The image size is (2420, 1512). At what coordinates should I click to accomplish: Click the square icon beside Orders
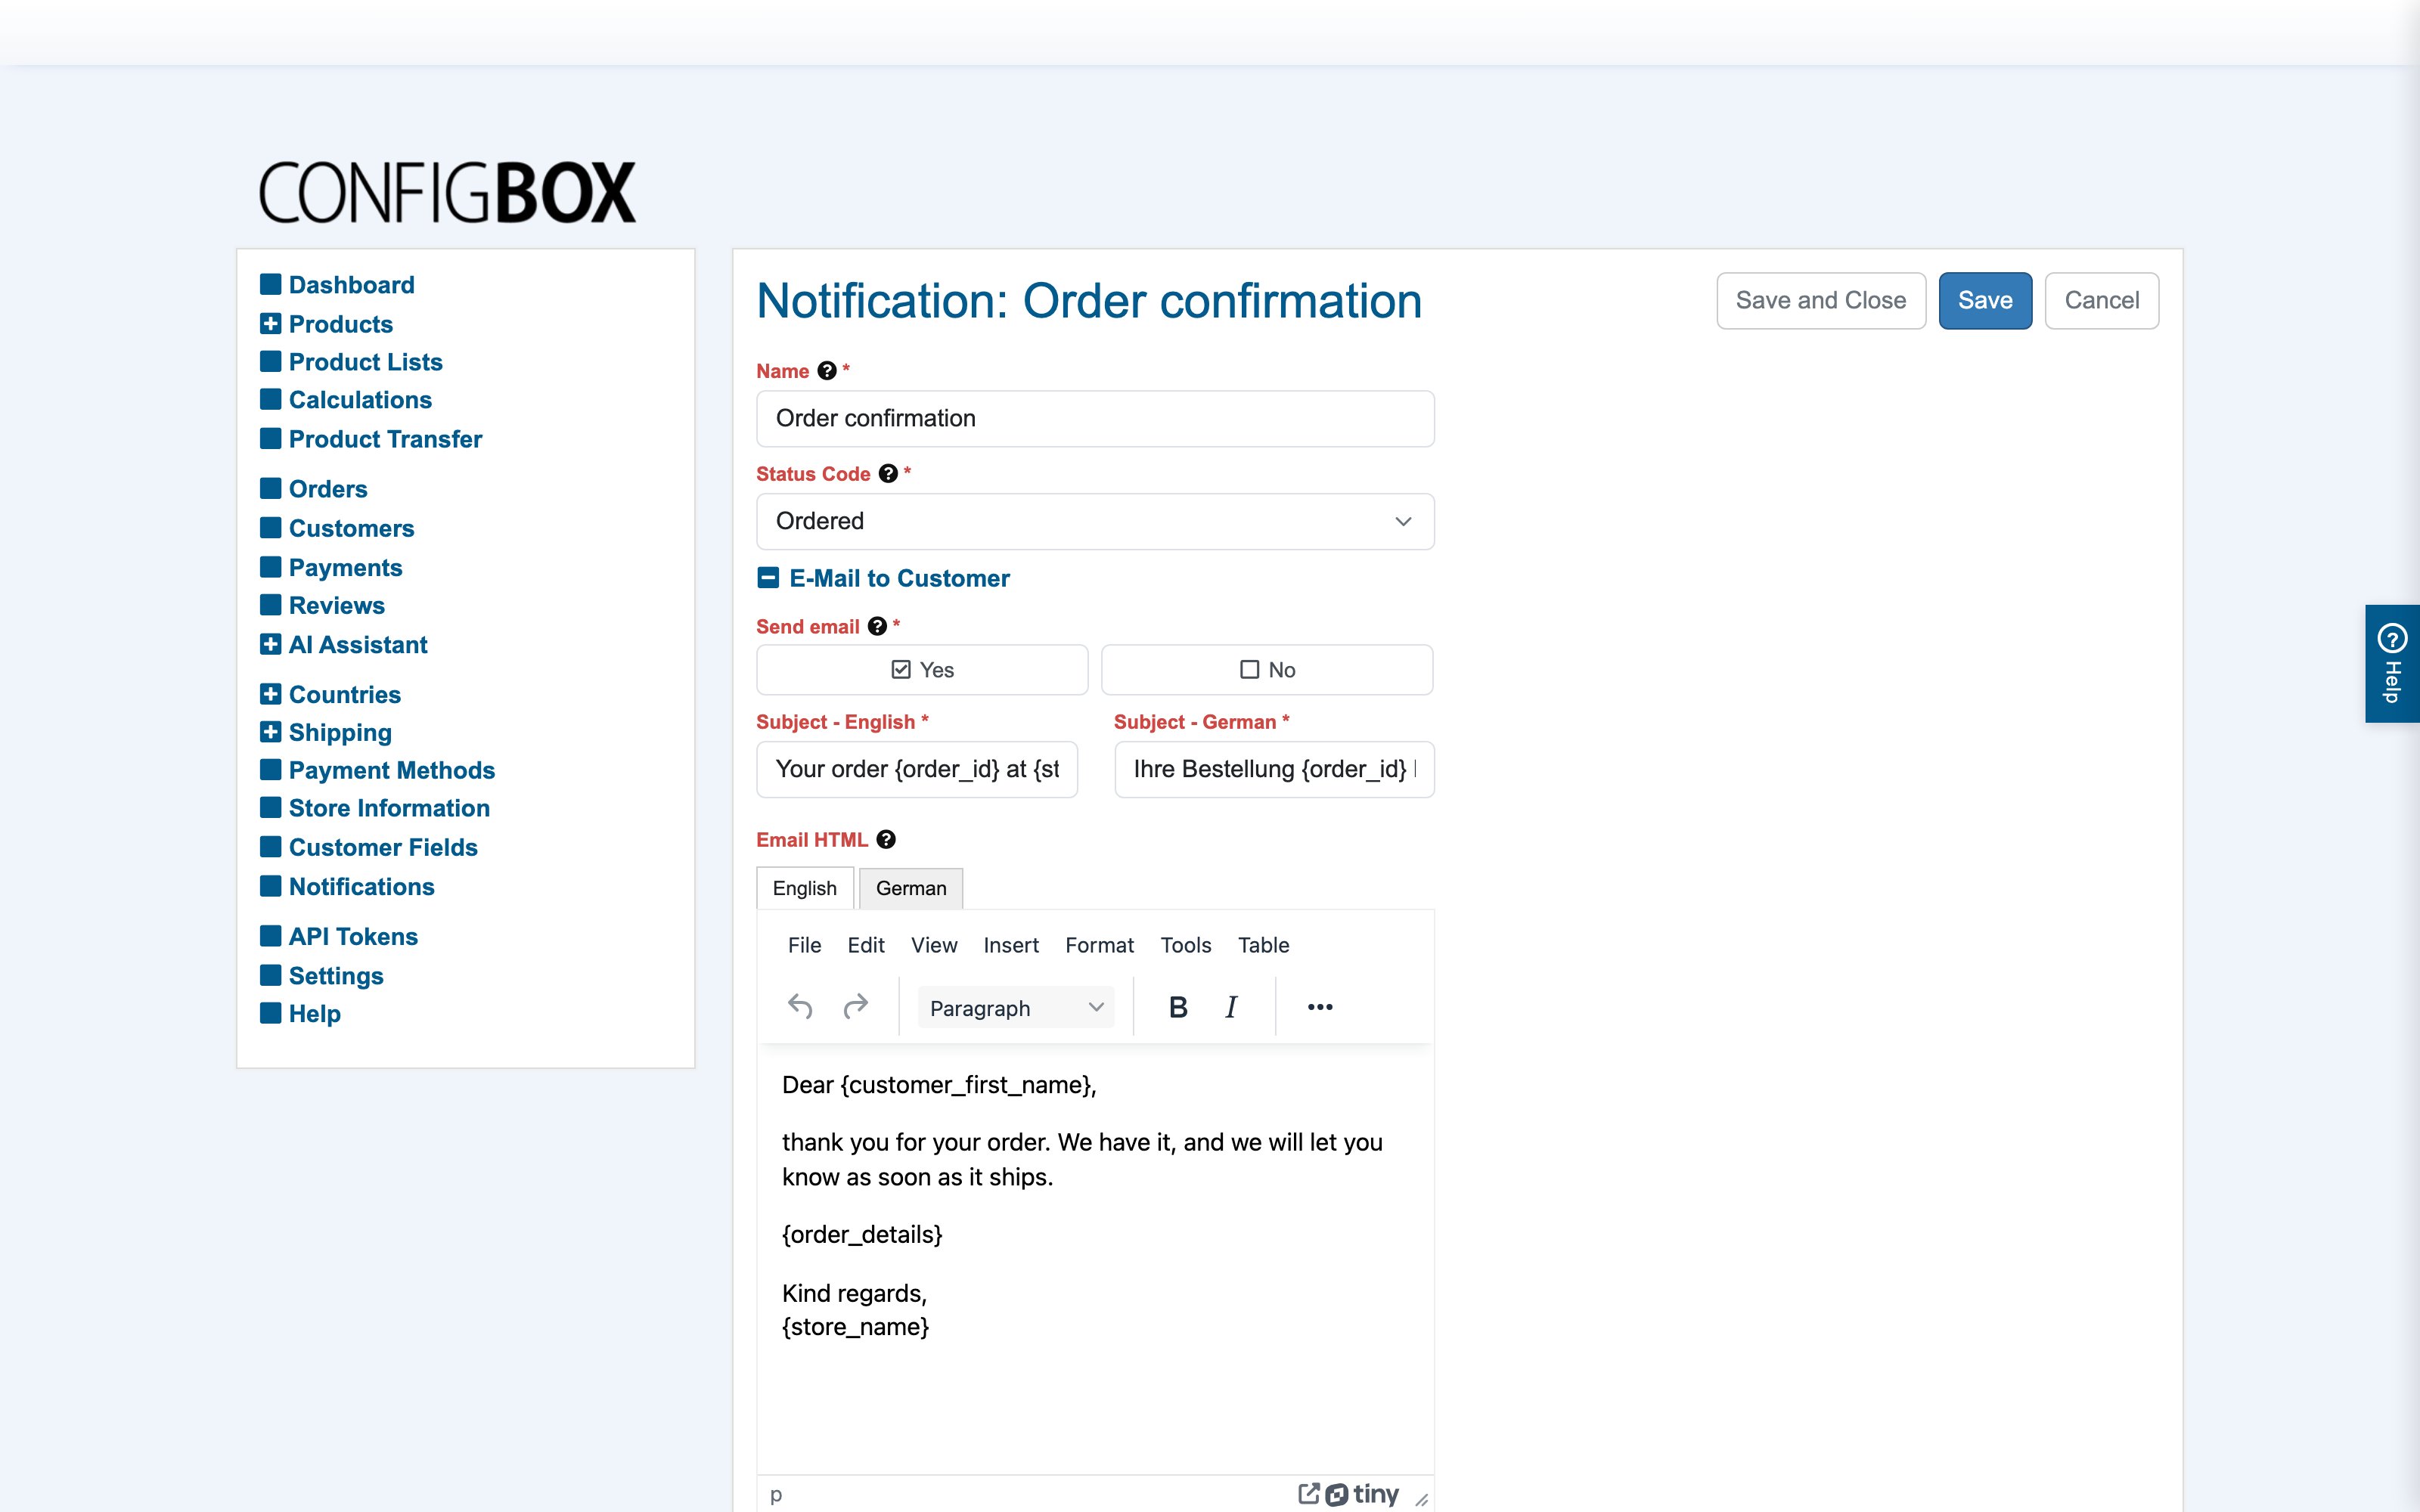[x=270, y=488]
